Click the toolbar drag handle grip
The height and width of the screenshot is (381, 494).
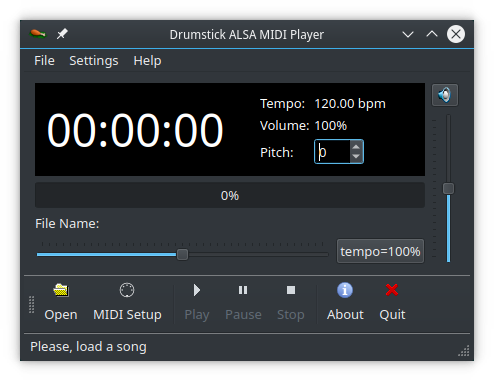(x=32, y=304)
